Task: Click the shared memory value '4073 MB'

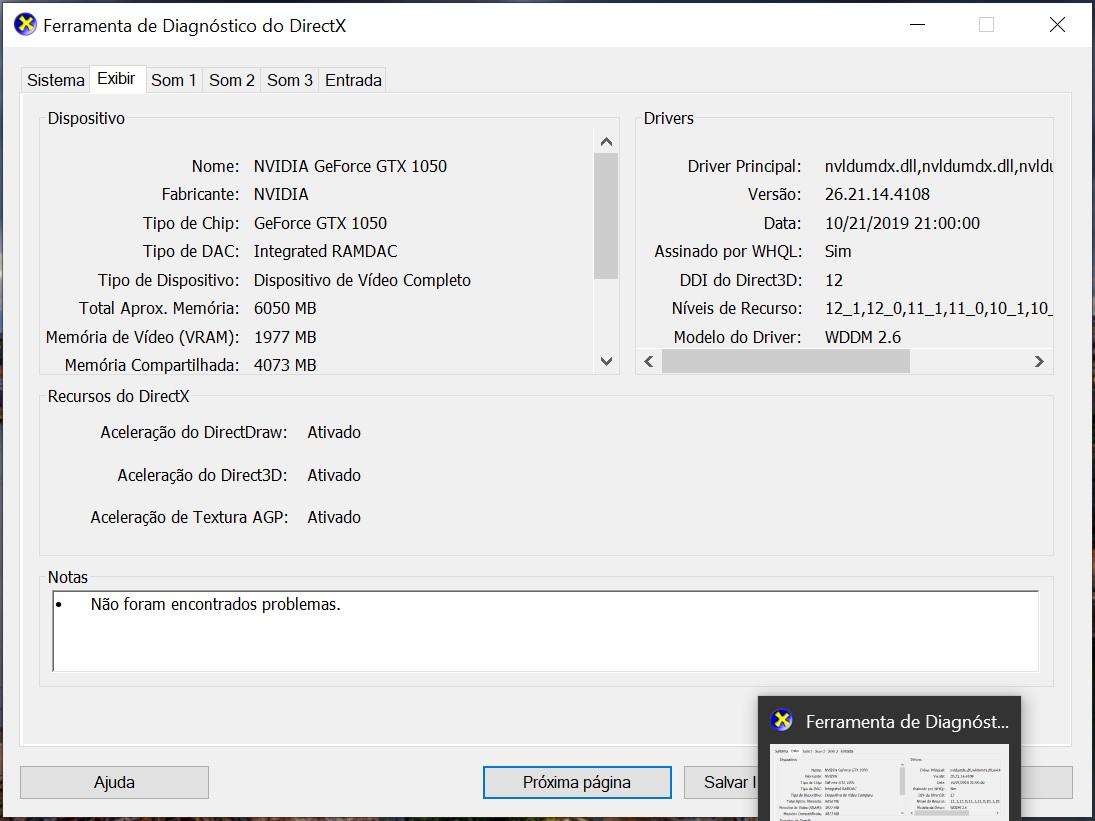Action: (x=285, y=365)
